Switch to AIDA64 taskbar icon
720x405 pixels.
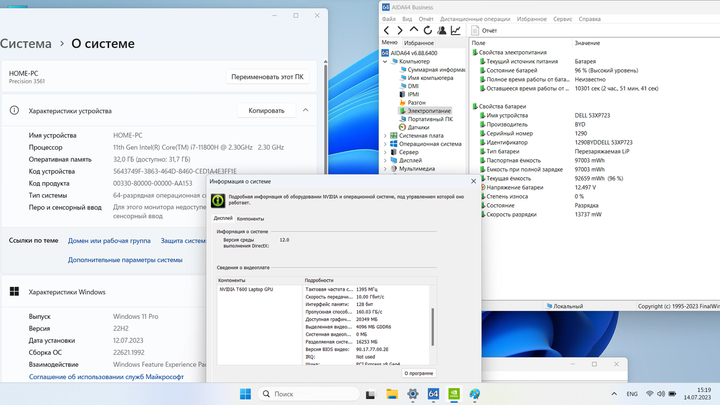pos(433,394)
